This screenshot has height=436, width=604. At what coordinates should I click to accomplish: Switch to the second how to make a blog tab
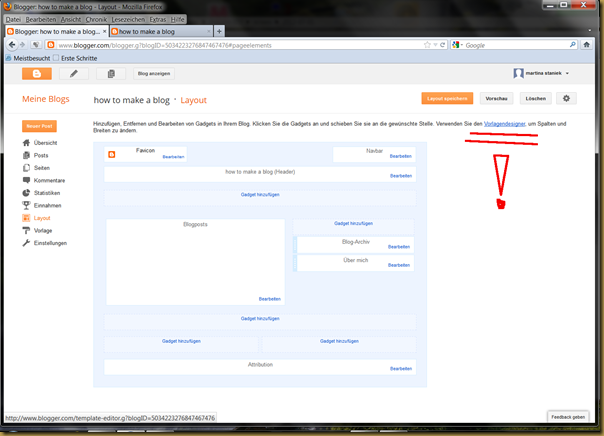coord(161,32)
